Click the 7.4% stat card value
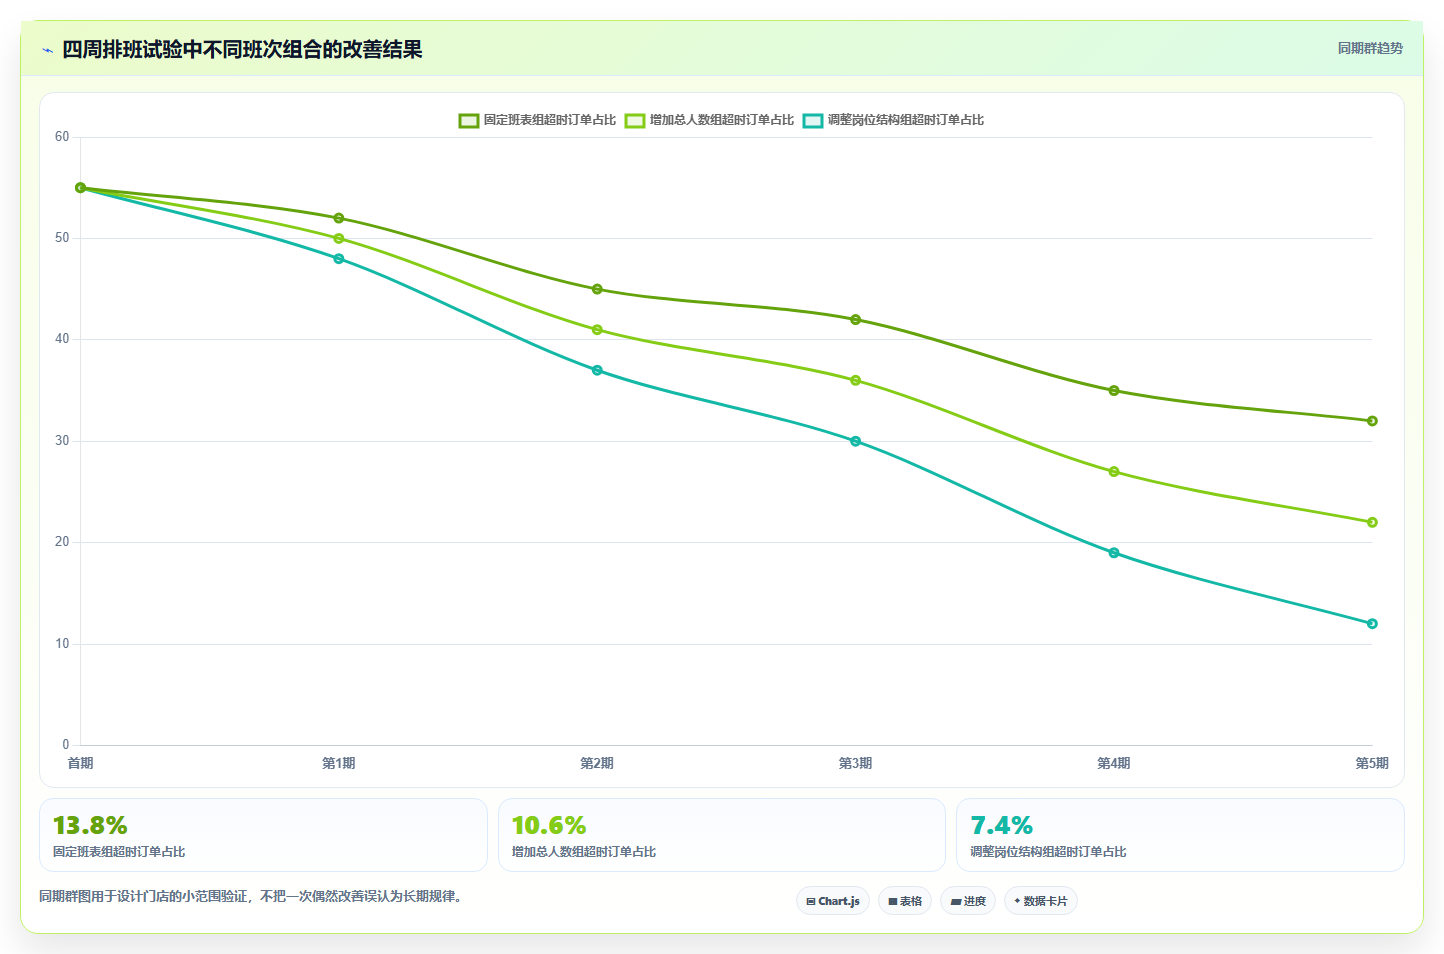This screenshot has height=954, width=1444. coord(1001,825)
